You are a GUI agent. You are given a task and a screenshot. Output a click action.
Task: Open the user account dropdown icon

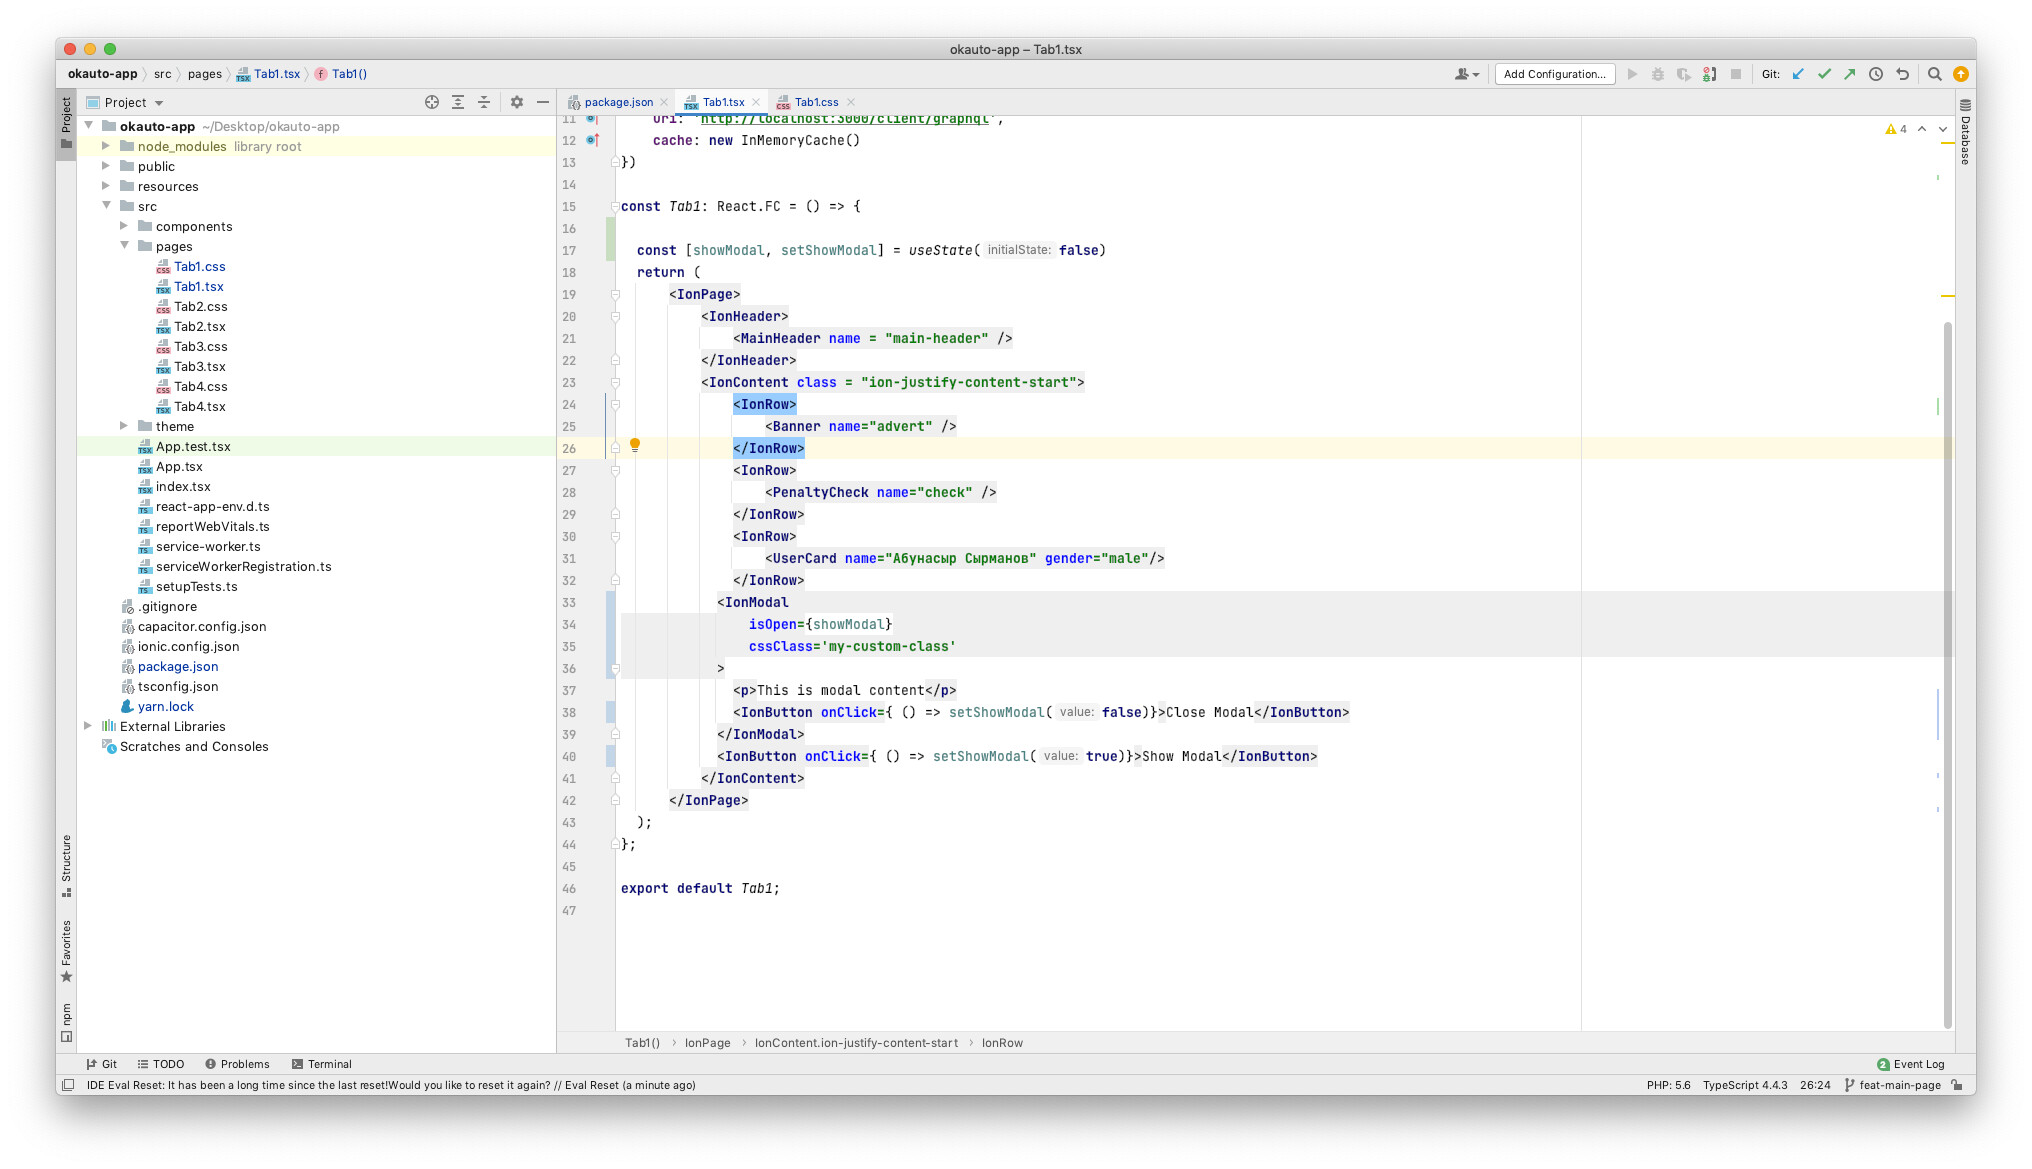1467,74
